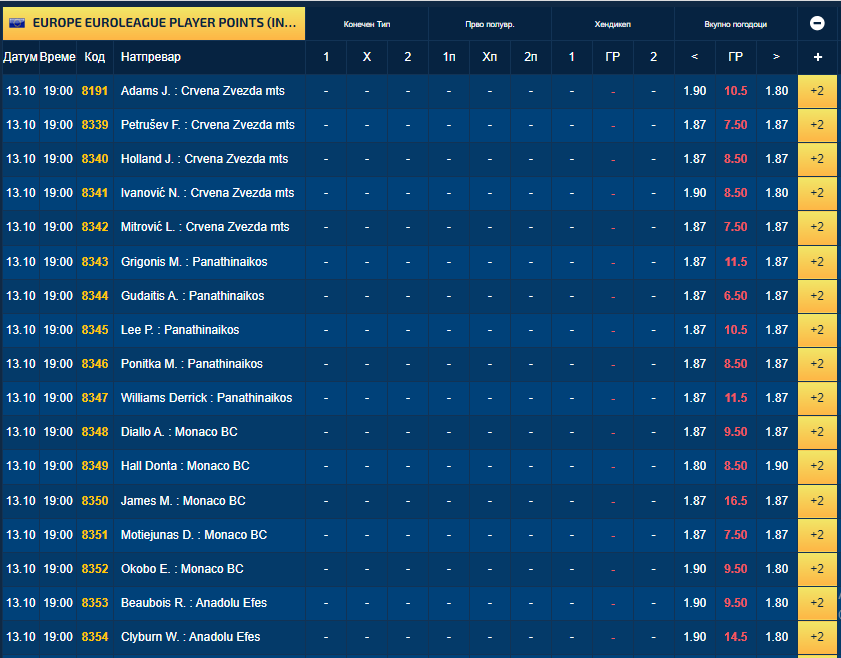The height and width of the screenshot is (658, 841).
Task: Click the Време column header
Action: click(58, 57)
